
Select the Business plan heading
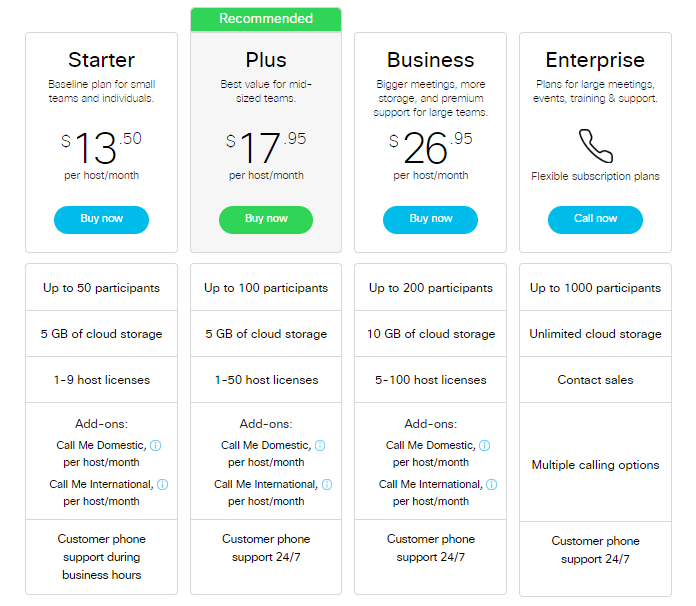point(431,60)
